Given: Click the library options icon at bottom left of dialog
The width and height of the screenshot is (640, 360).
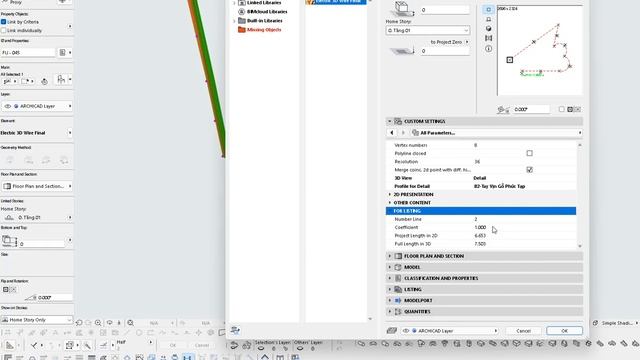Looking at the screenshot, I should point(235,330).
